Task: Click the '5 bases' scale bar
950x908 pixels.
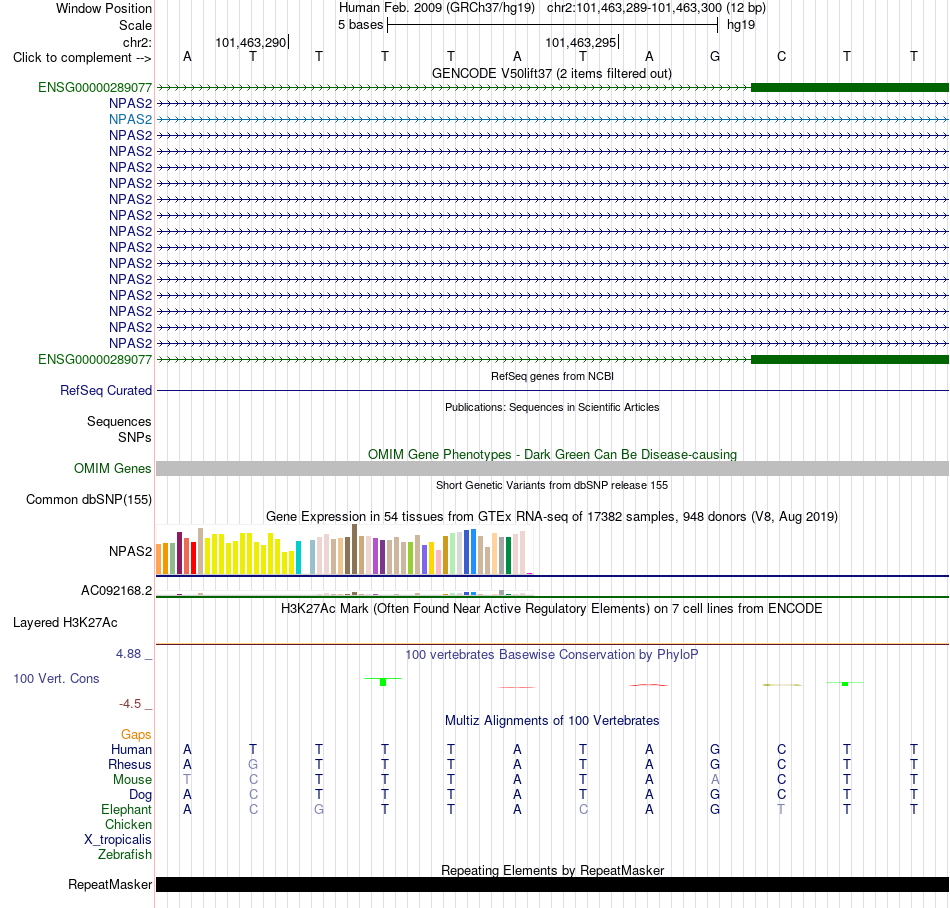Action: [x=552, y=25]
